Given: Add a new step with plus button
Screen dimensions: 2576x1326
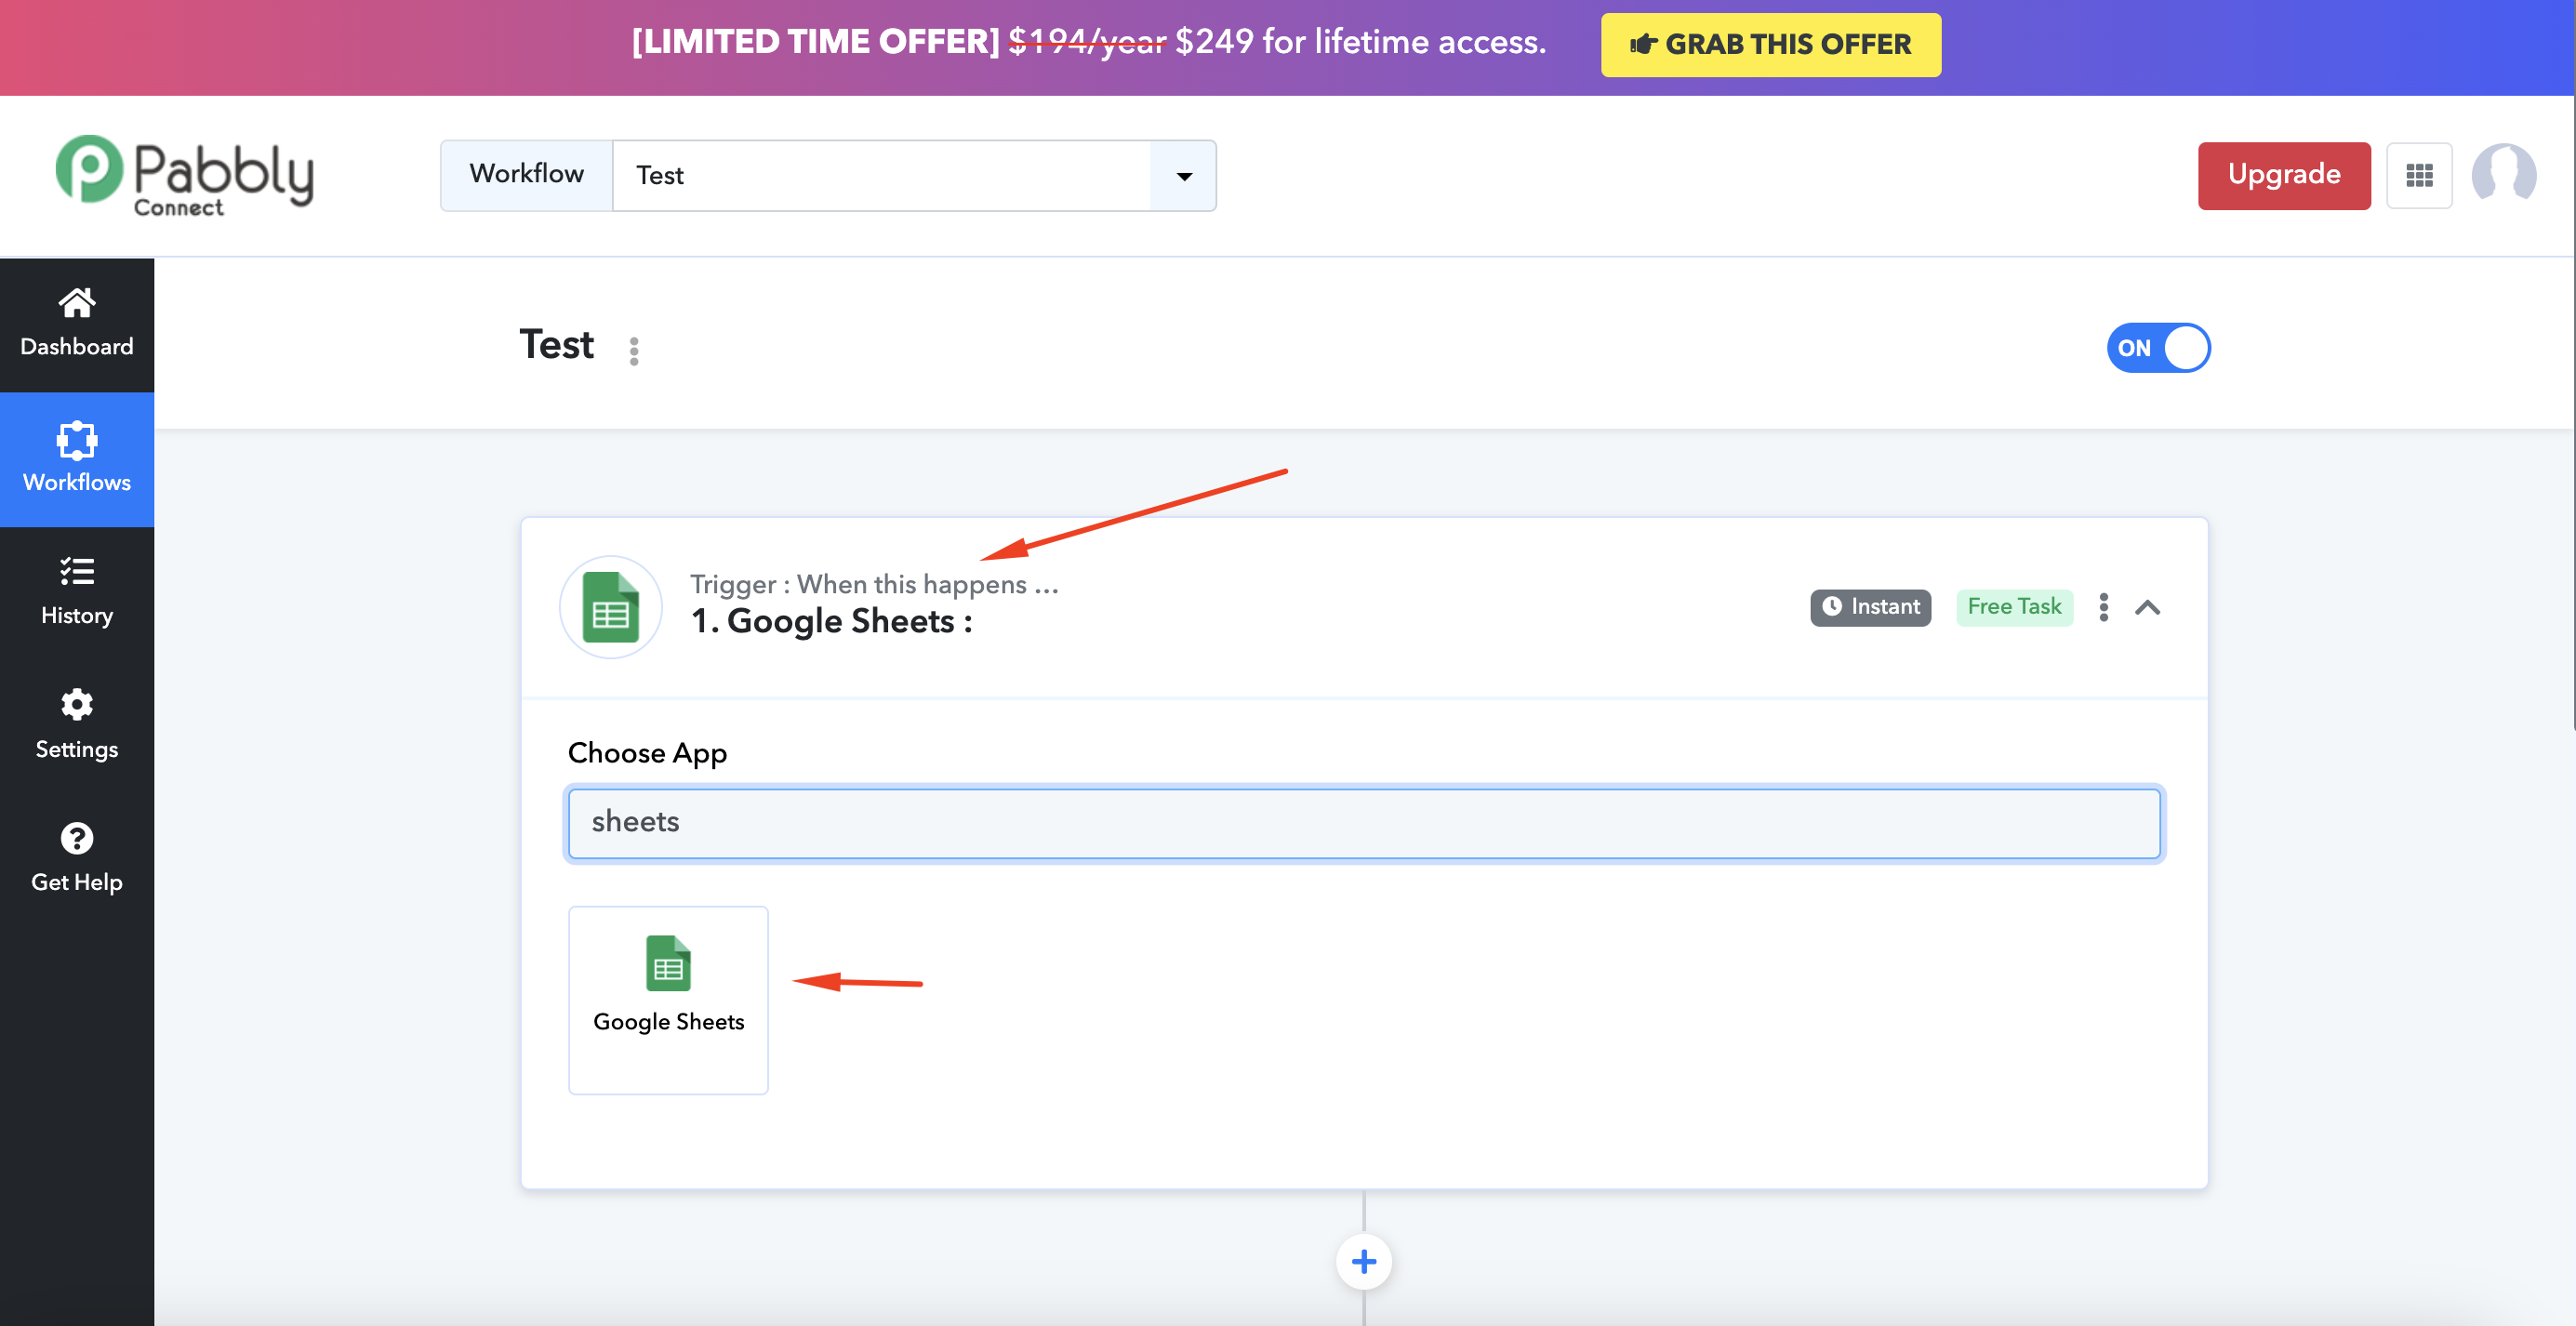Looking at the screenshot, I should [x=1363, y=1261].
